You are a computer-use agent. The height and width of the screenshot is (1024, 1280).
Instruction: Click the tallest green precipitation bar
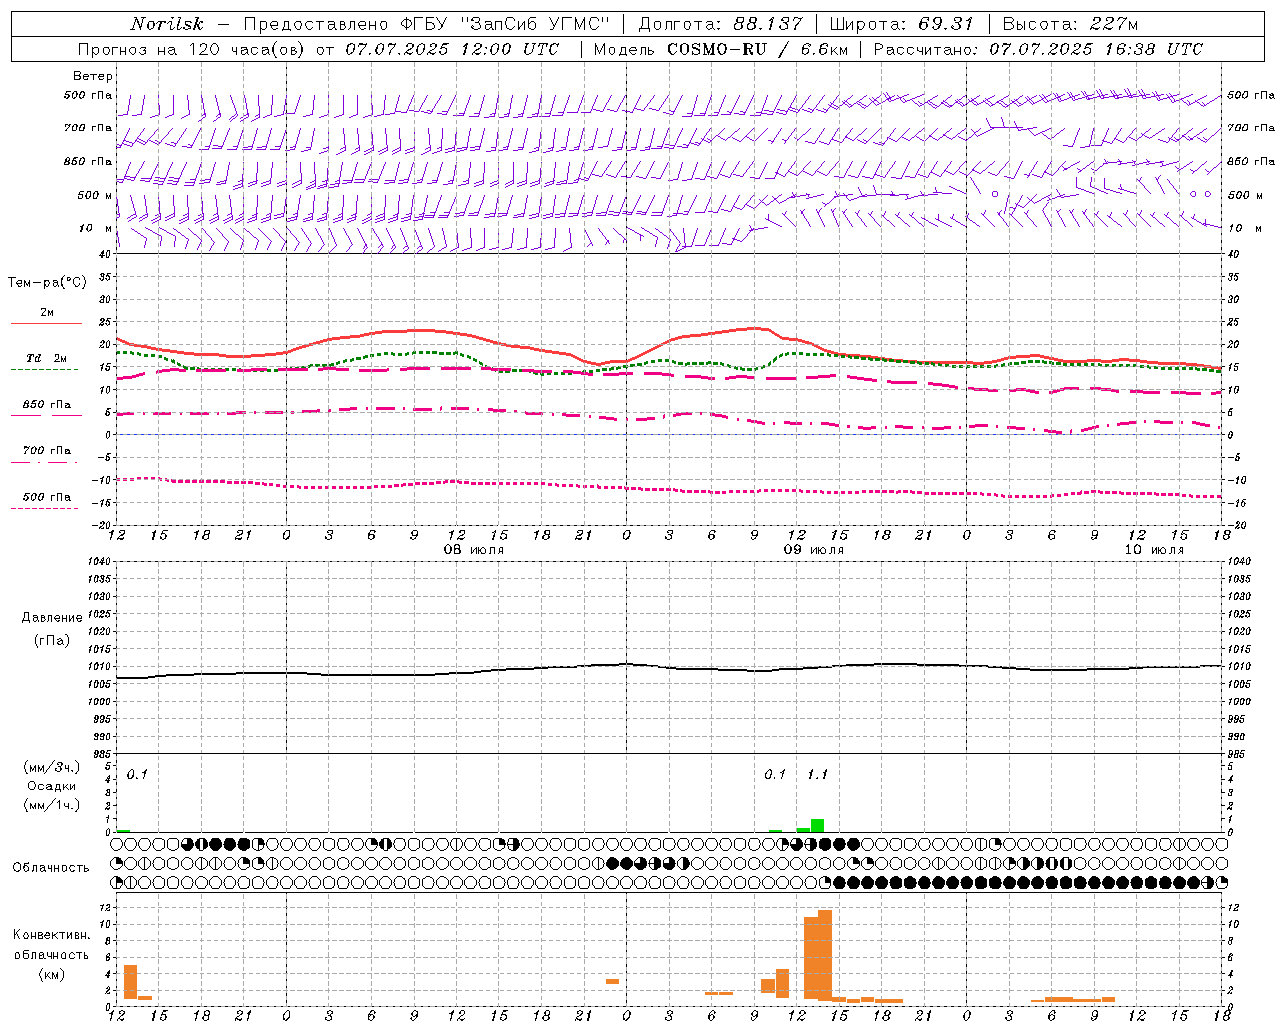pos(817,825)
